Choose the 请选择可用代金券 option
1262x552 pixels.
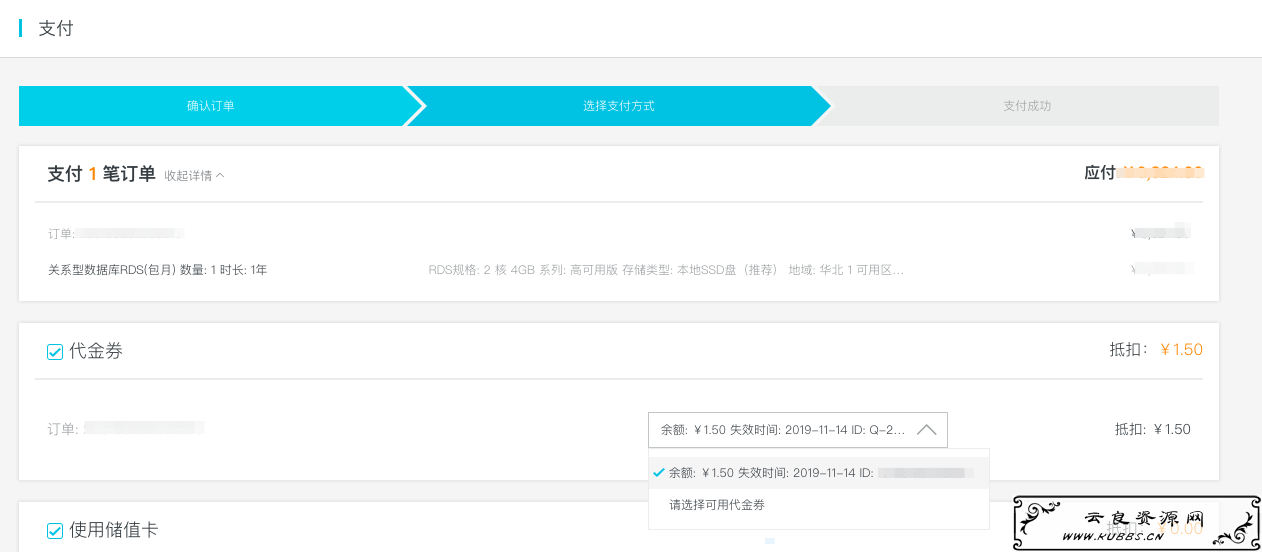(717, 505)
